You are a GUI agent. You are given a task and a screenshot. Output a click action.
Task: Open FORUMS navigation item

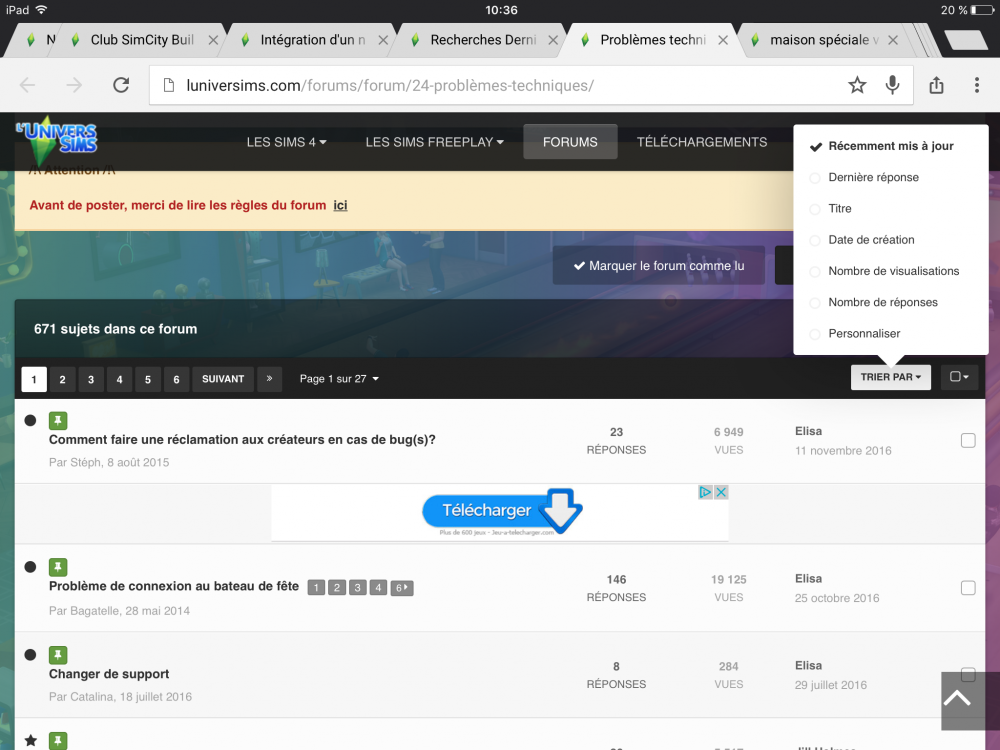click(570, 142)
